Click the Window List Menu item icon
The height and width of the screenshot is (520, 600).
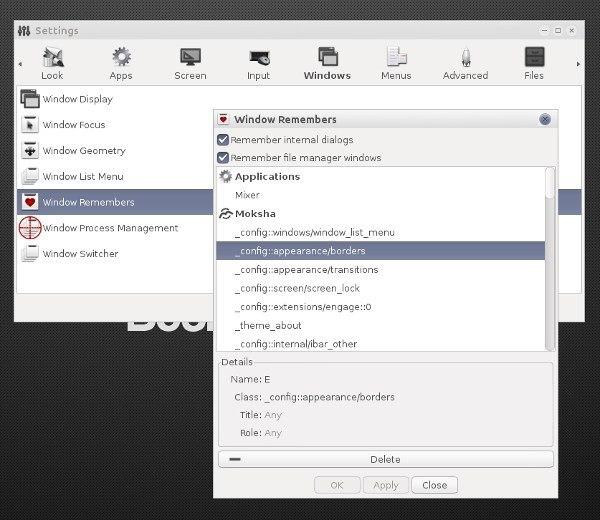pos(30,176)
